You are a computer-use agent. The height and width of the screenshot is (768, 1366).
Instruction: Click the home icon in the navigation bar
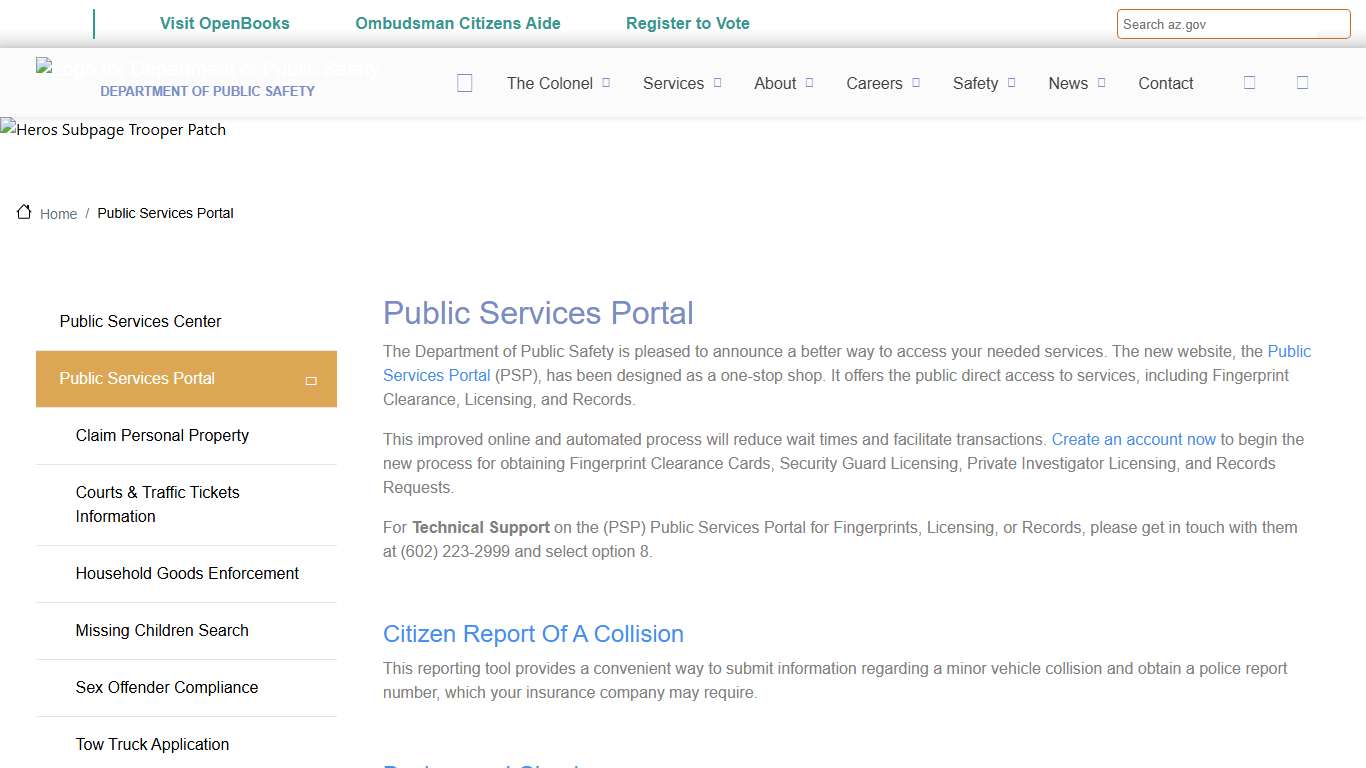point(464,83)
